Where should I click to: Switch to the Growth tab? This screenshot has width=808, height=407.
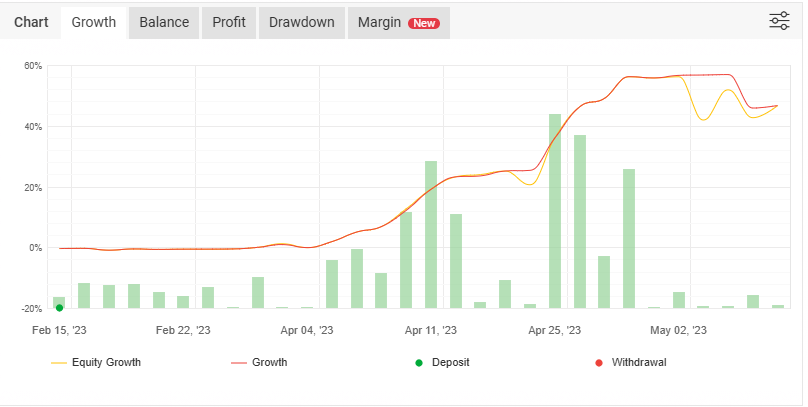(94, 22)
